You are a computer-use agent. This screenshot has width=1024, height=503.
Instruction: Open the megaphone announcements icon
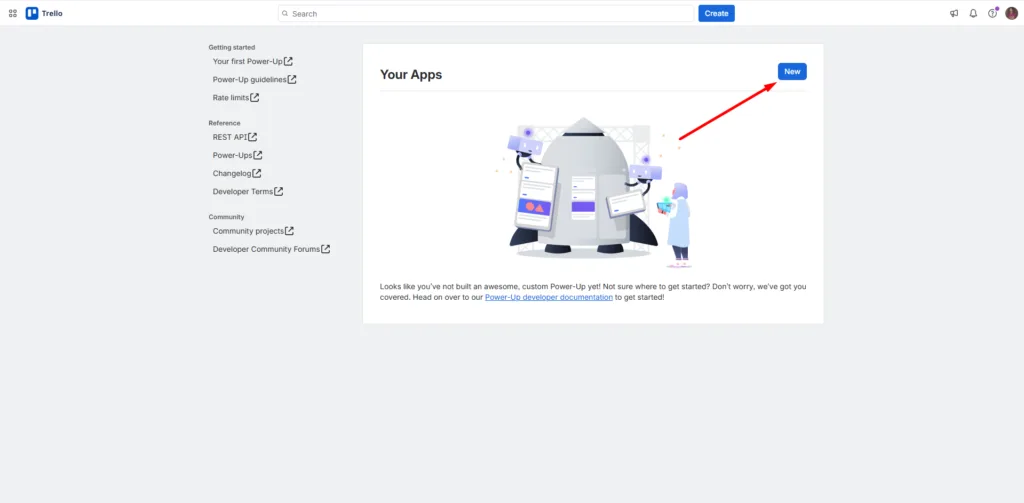point(954,13)
